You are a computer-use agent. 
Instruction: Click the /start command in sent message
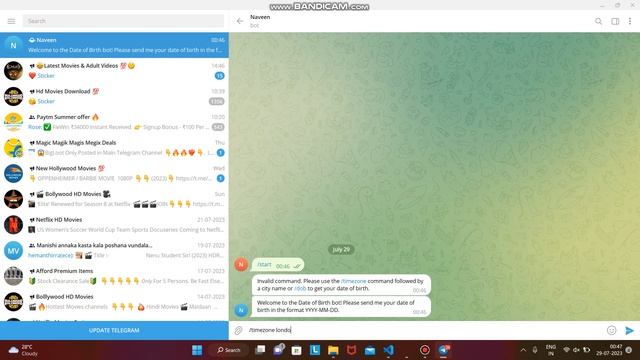[x=264, y=264]
